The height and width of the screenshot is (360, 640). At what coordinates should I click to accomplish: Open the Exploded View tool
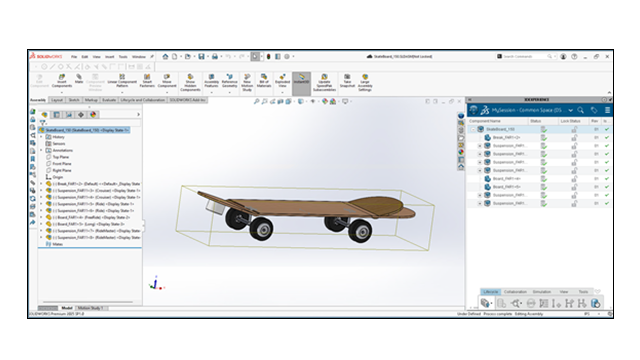(282, 81)
